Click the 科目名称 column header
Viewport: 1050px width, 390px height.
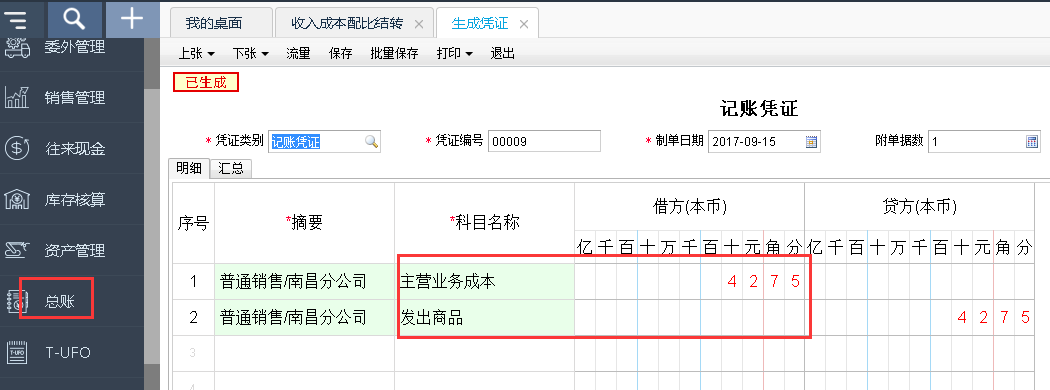click(x=485, y=223)
